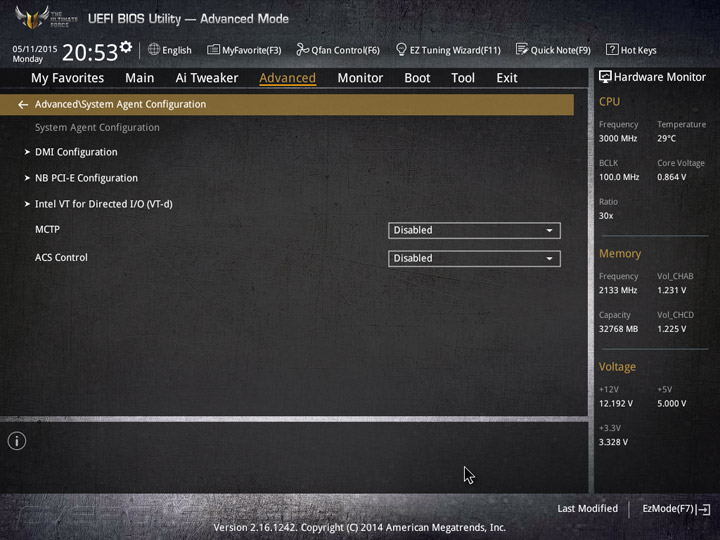Select the ACS Control setting label
This screenshot has height=540, width=720.
tap(61, 258)
